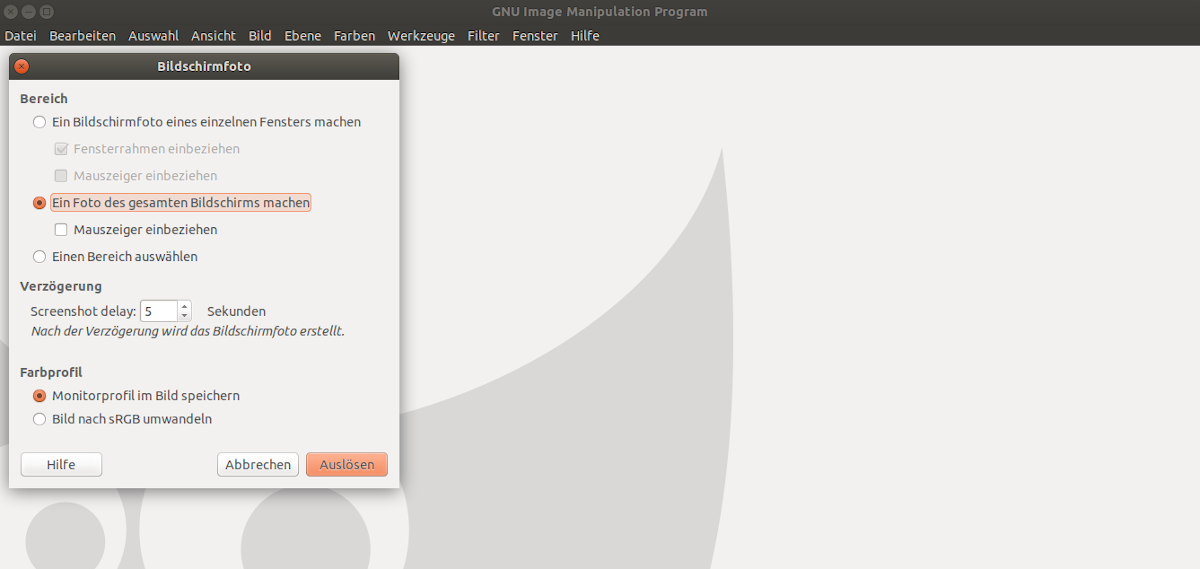Open the Ebene menu in the menu bar
1200x569 pixels.
(303, 36)
